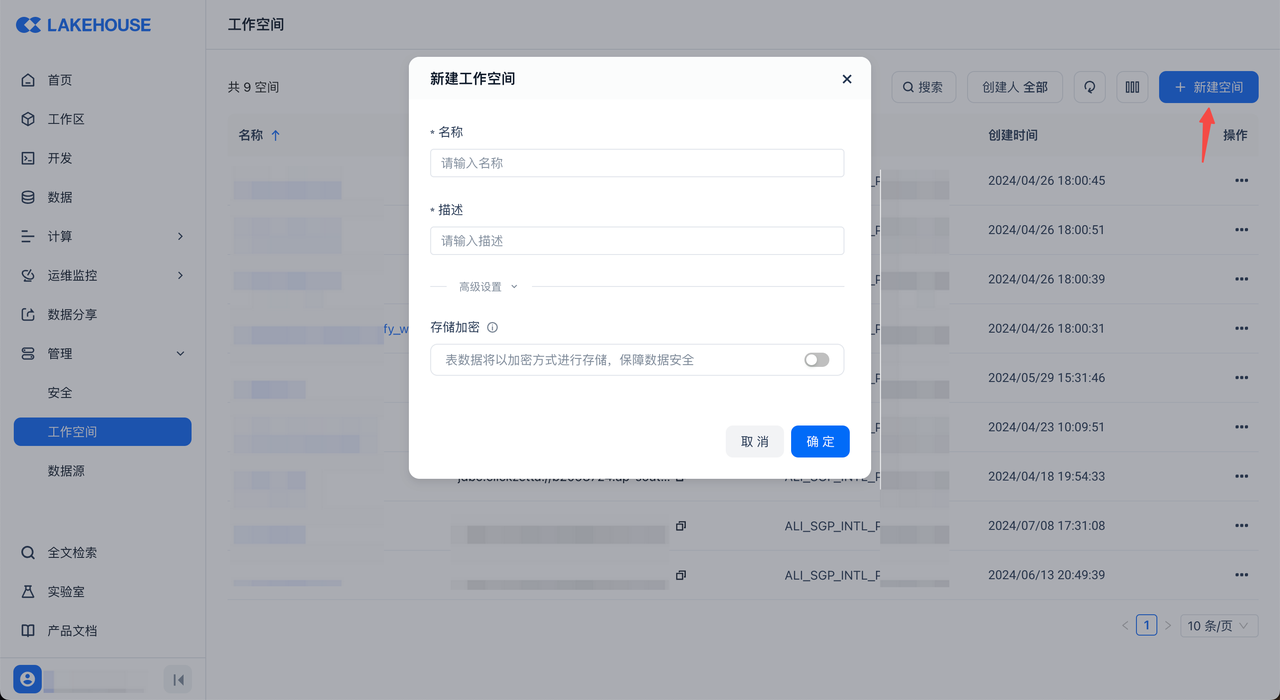The height and width of the screenshot is (700, 1280).
Task: Select 安全 under the 管理 menu
Action: click(60, 393)
